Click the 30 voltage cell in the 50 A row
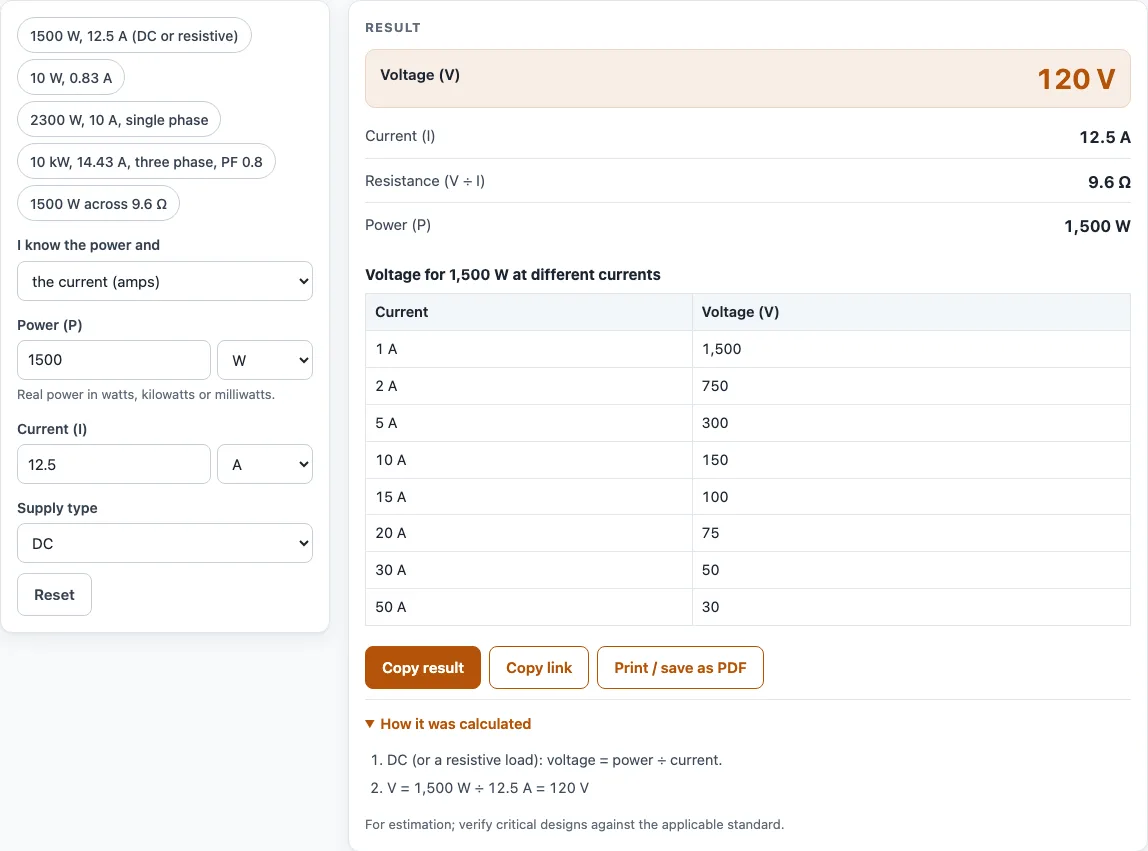 coord(912,607)
